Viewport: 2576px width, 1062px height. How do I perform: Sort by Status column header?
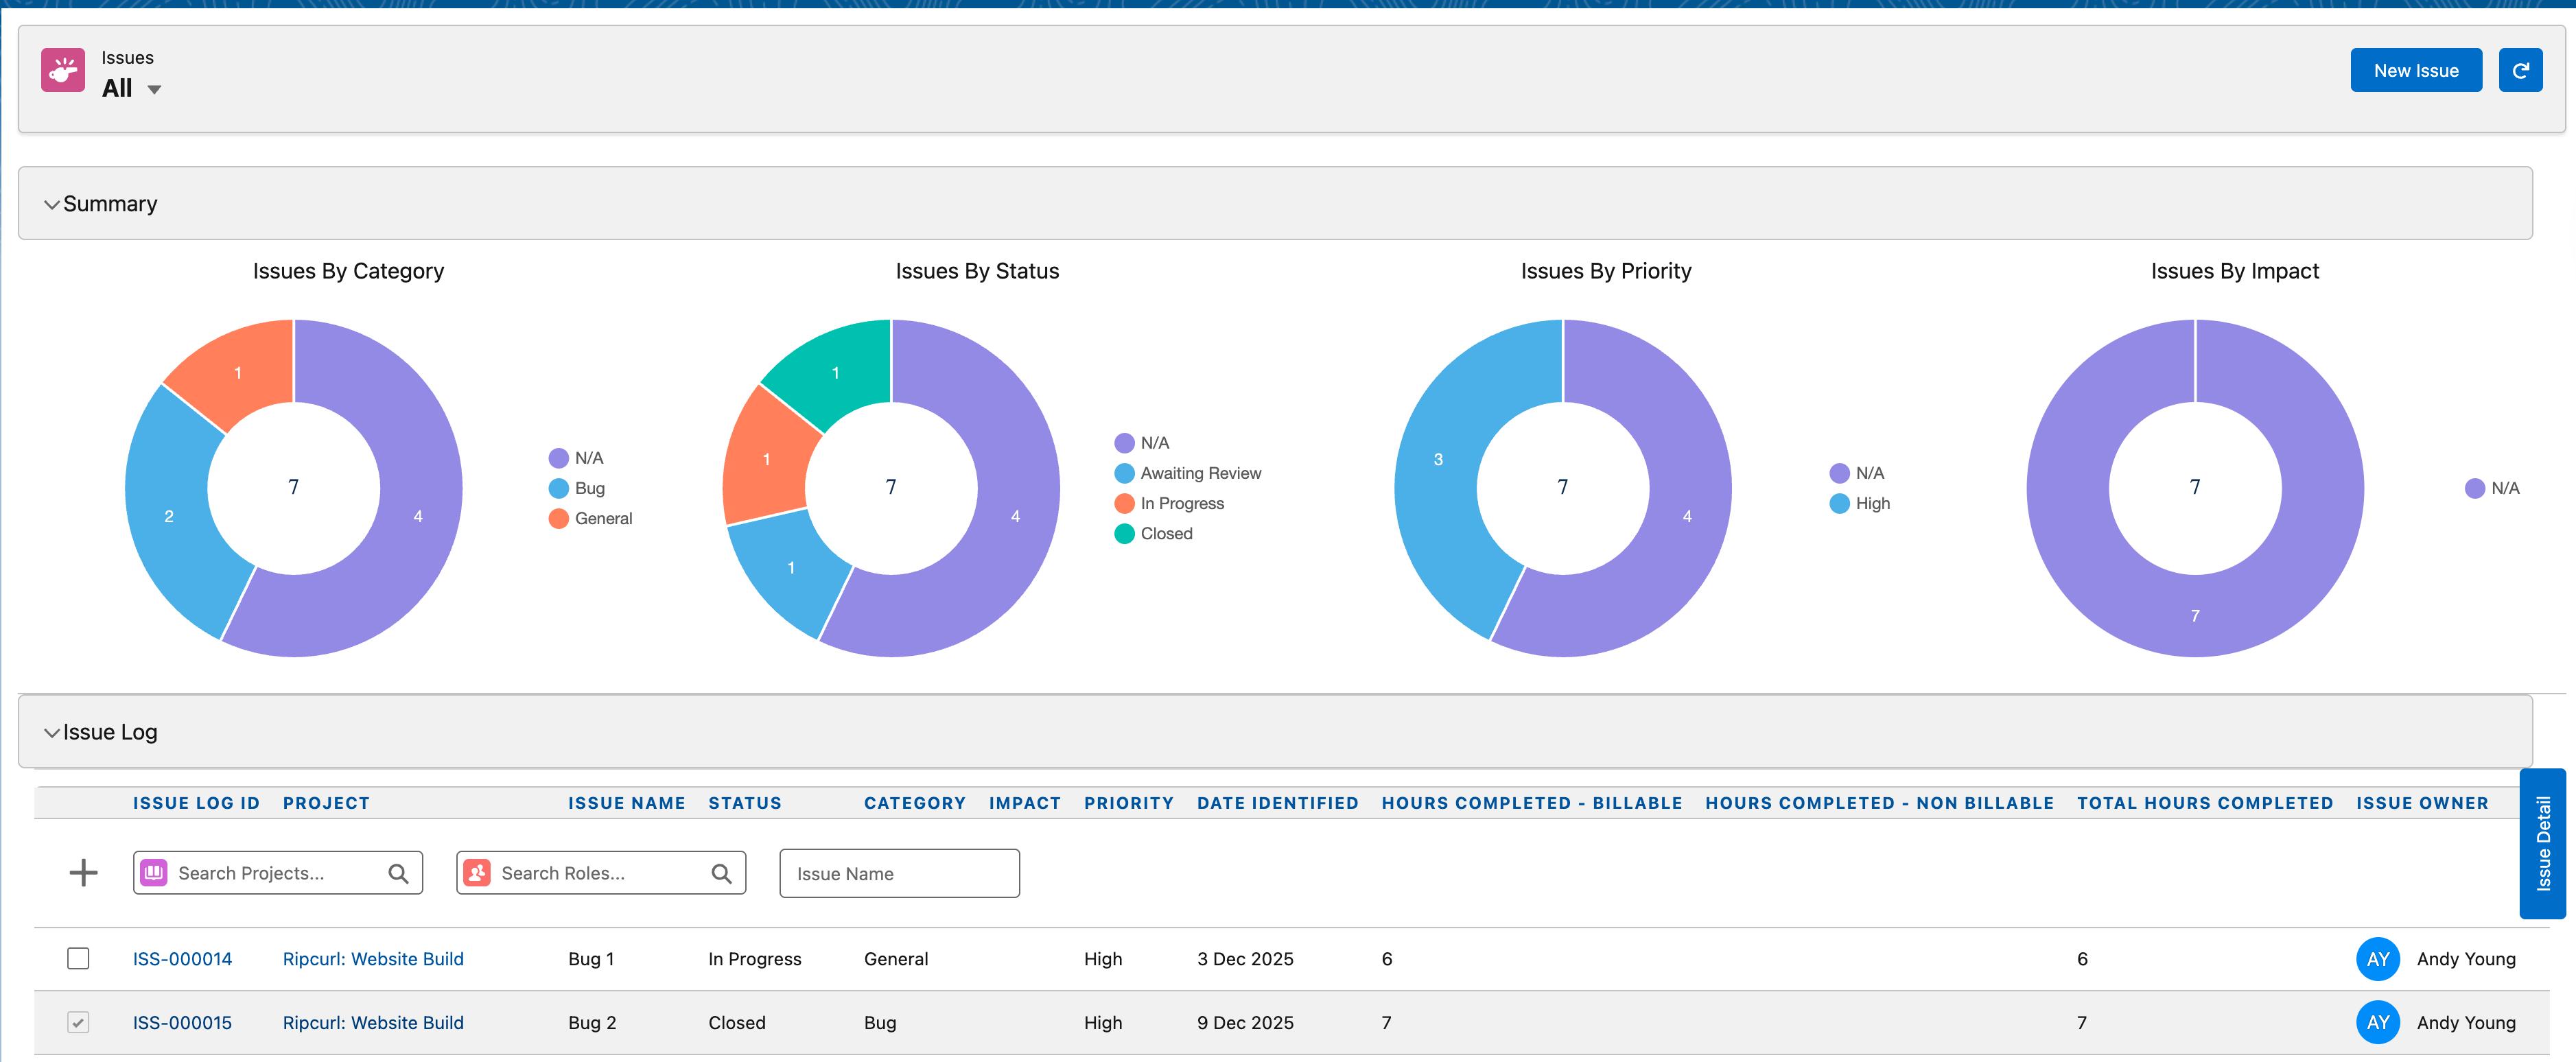click(745, 803)
